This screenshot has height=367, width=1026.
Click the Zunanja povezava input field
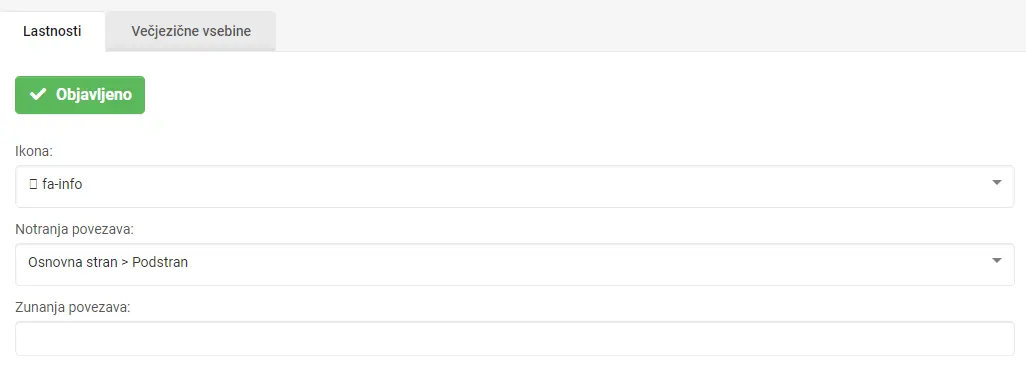pos(515,338)
